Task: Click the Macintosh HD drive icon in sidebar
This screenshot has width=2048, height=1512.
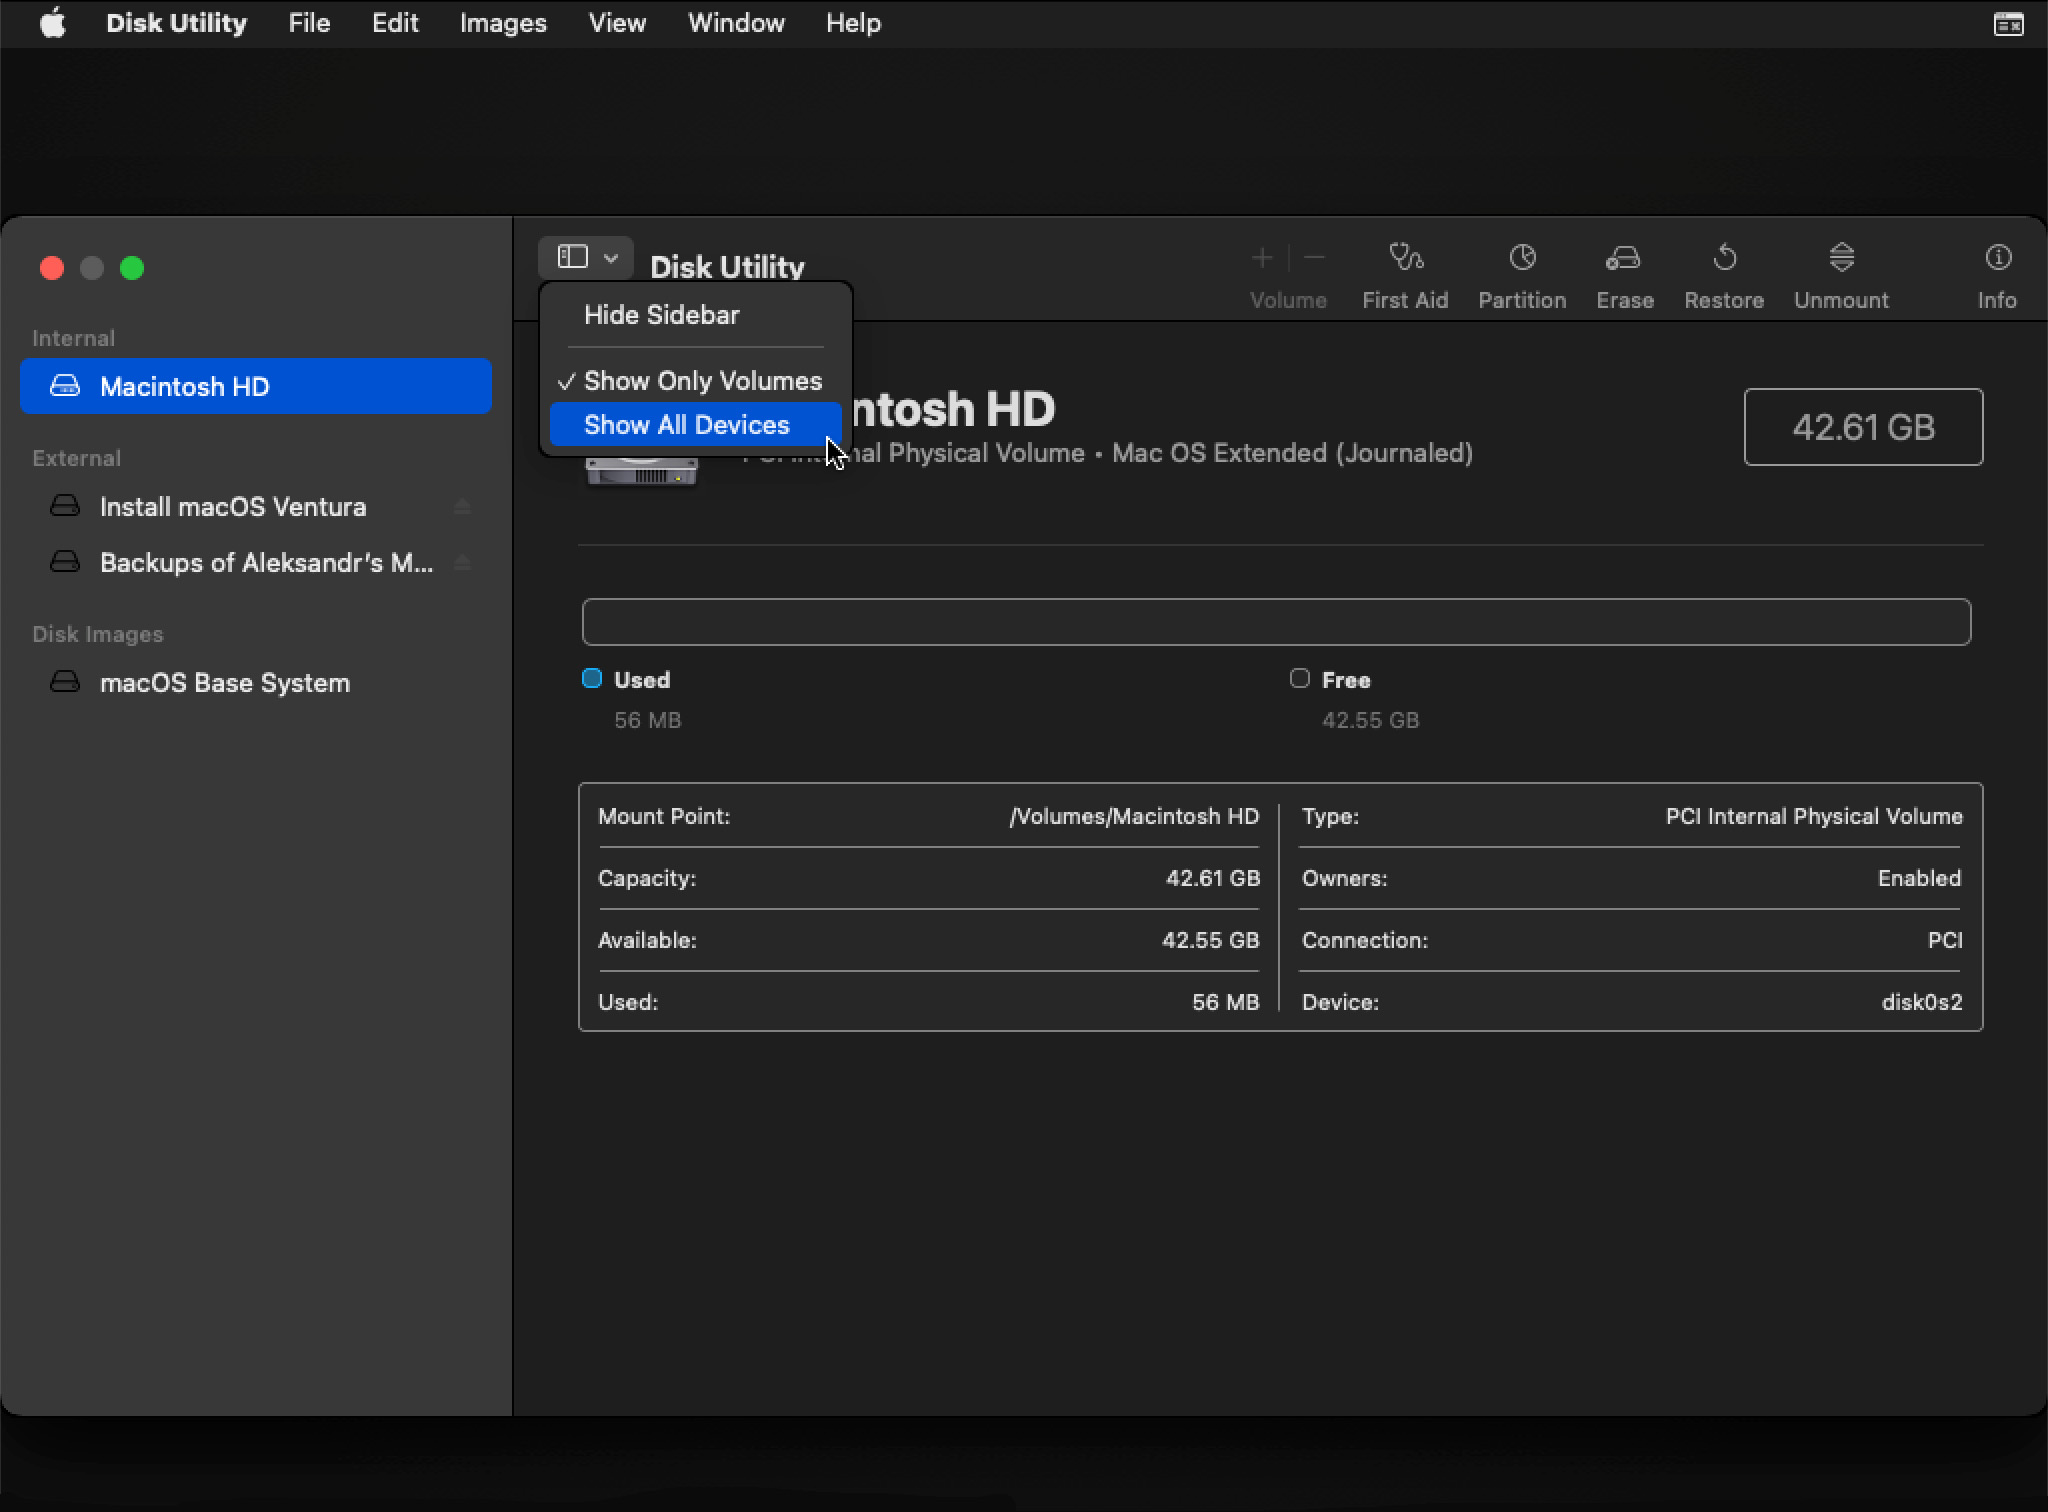Action: [65, 386]
